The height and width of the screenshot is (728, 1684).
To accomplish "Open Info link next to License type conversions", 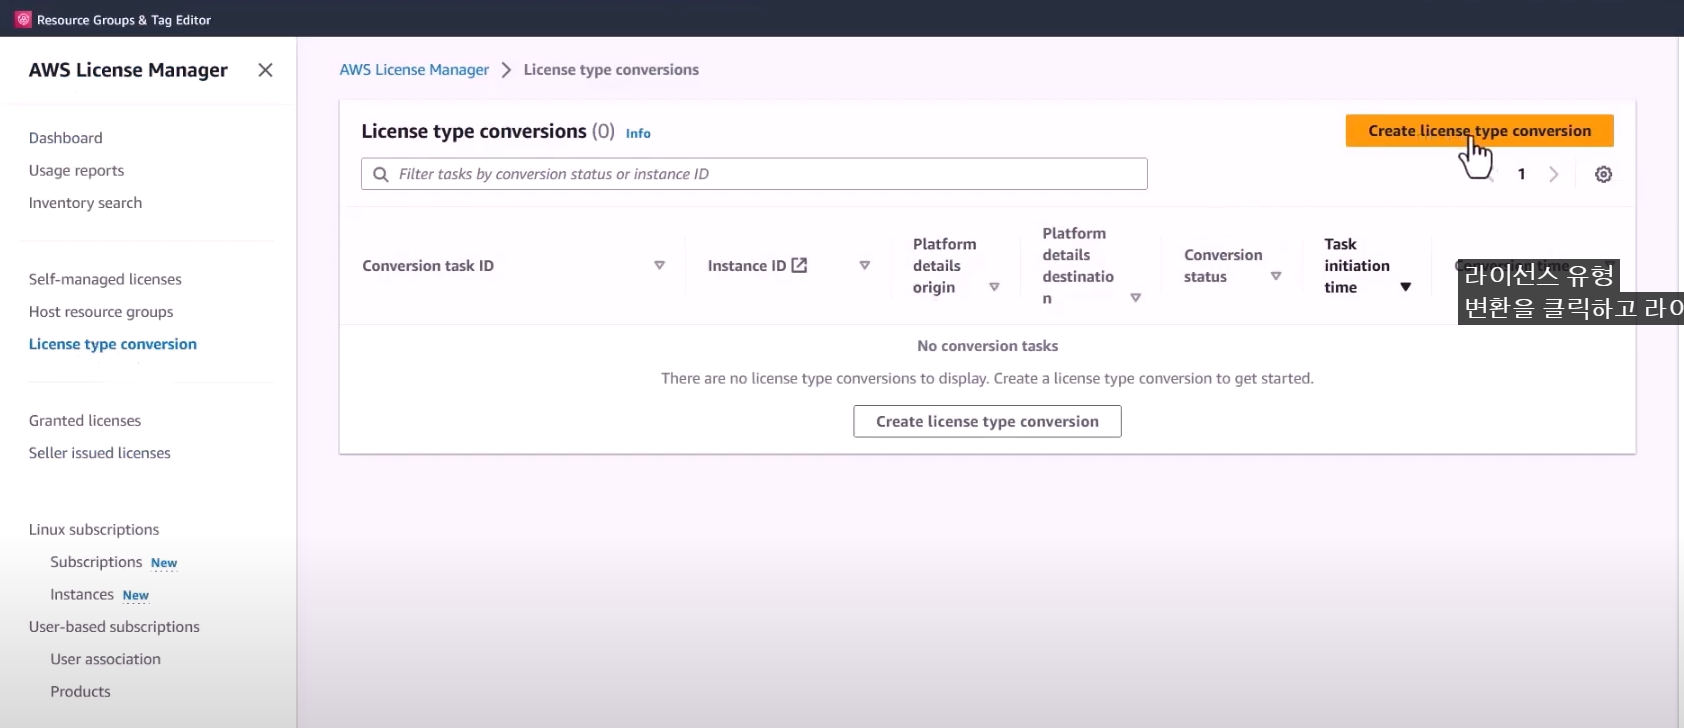I will pyautogui.click(x=638, y=133).
